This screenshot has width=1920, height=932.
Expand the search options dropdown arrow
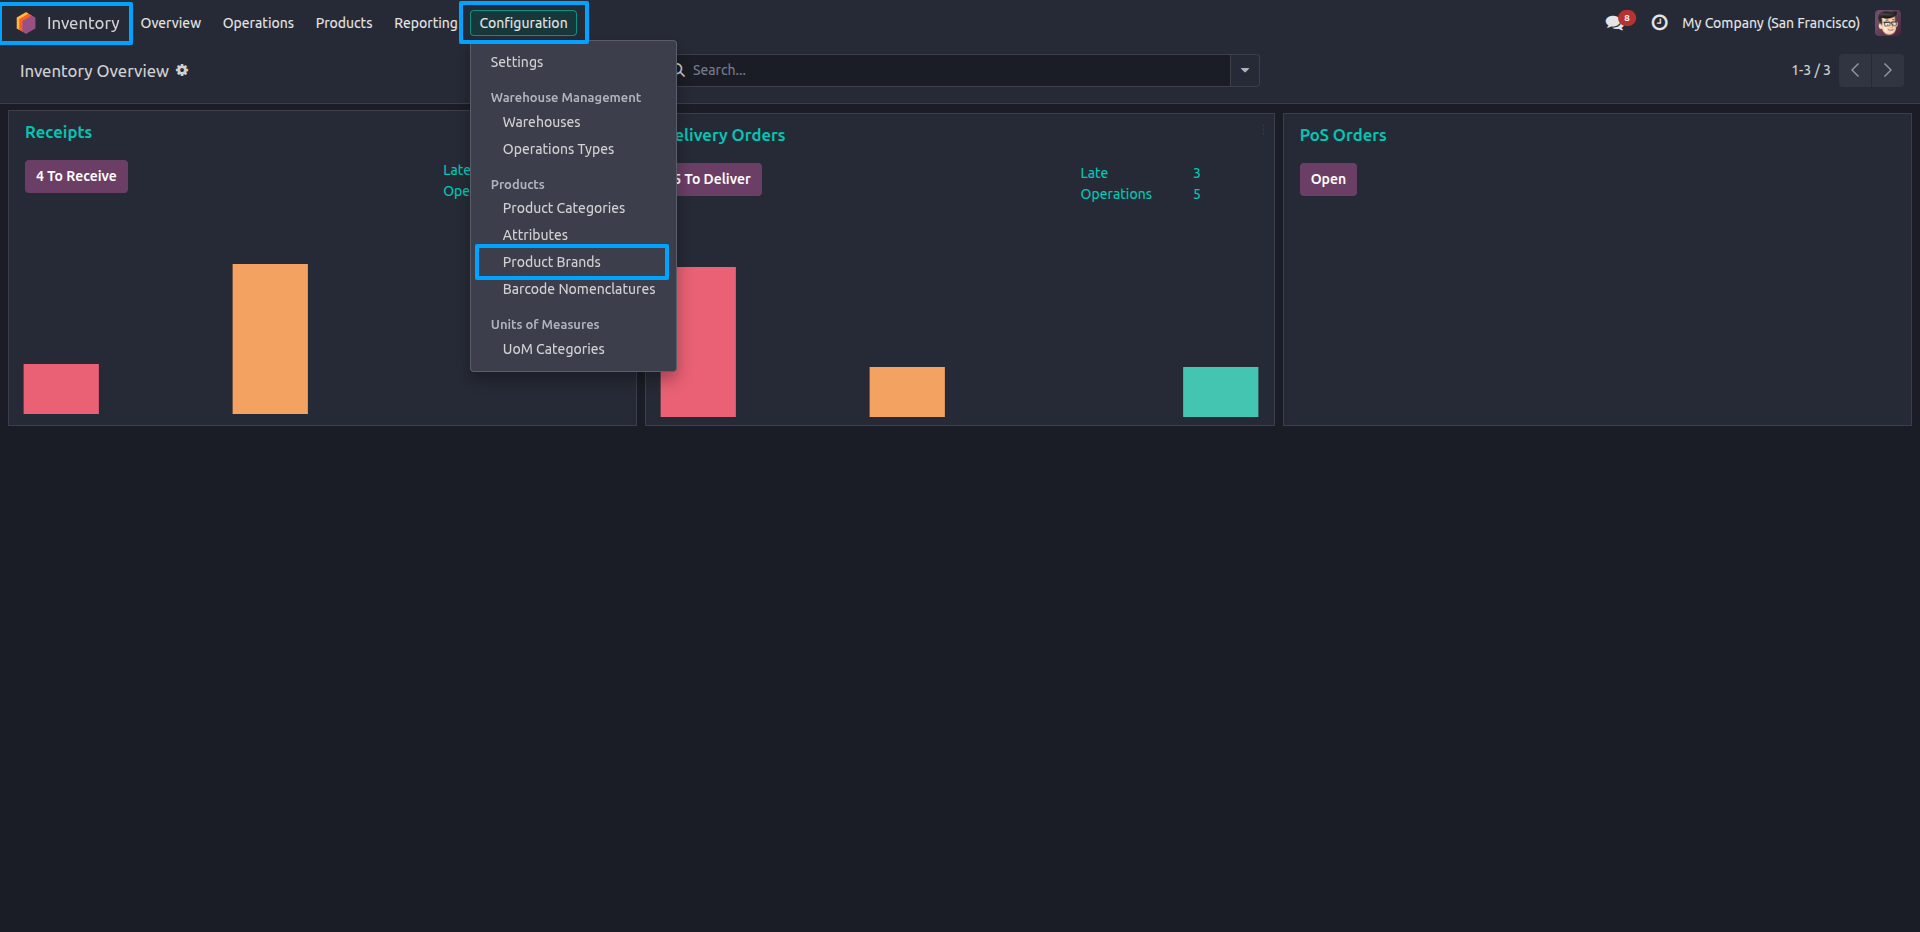click(1245, 70)
